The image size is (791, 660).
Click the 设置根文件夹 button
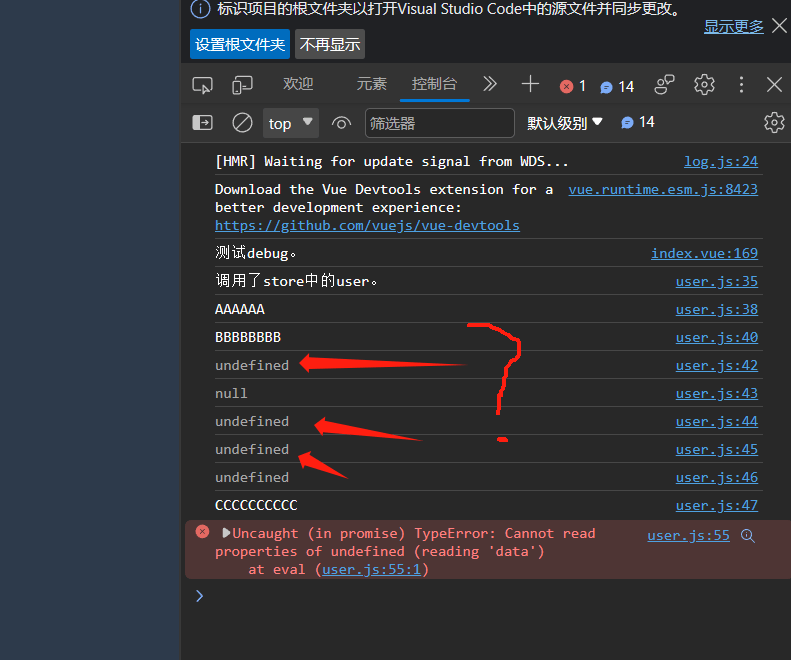[239, 44]
